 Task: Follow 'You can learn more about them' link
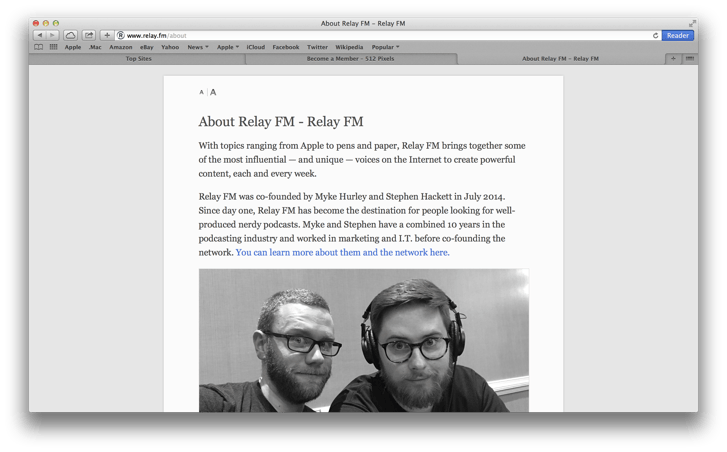(342, 252)
